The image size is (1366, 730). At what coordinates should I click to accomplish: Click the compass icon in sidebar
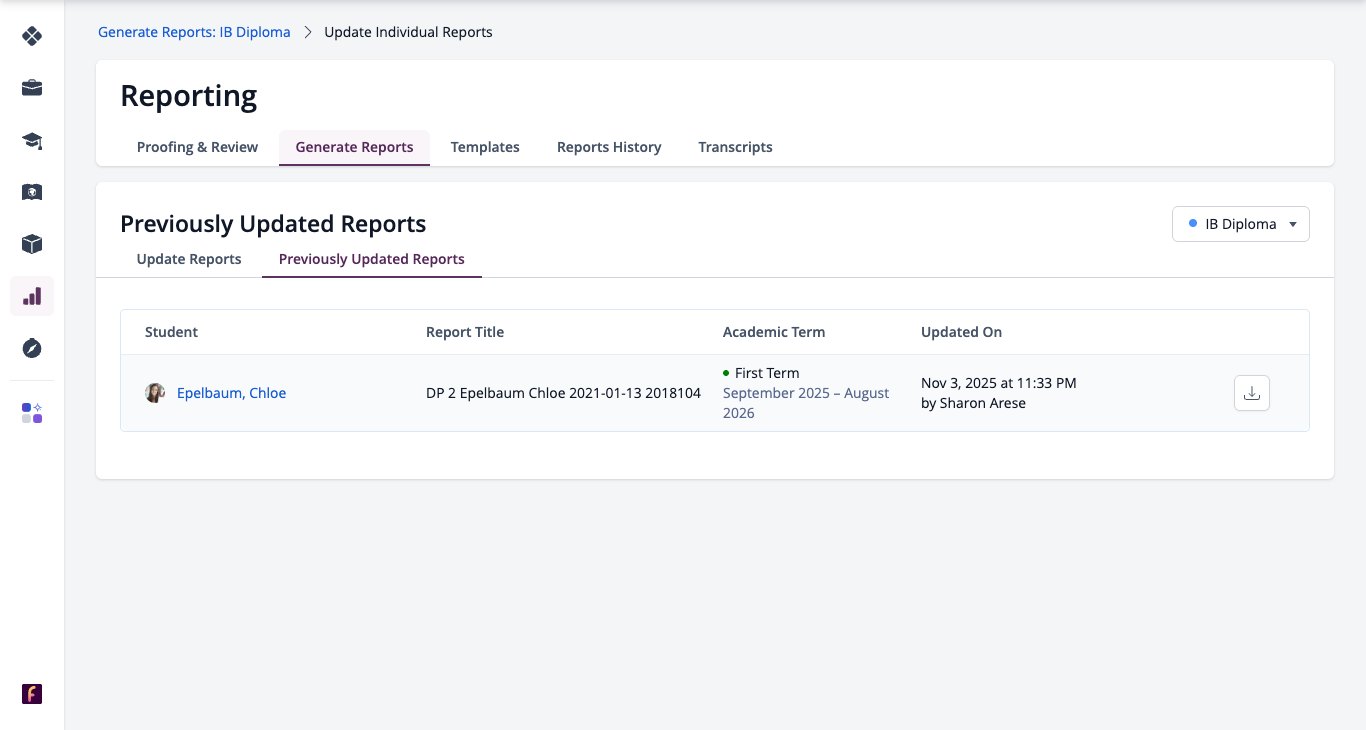(32, 348)
